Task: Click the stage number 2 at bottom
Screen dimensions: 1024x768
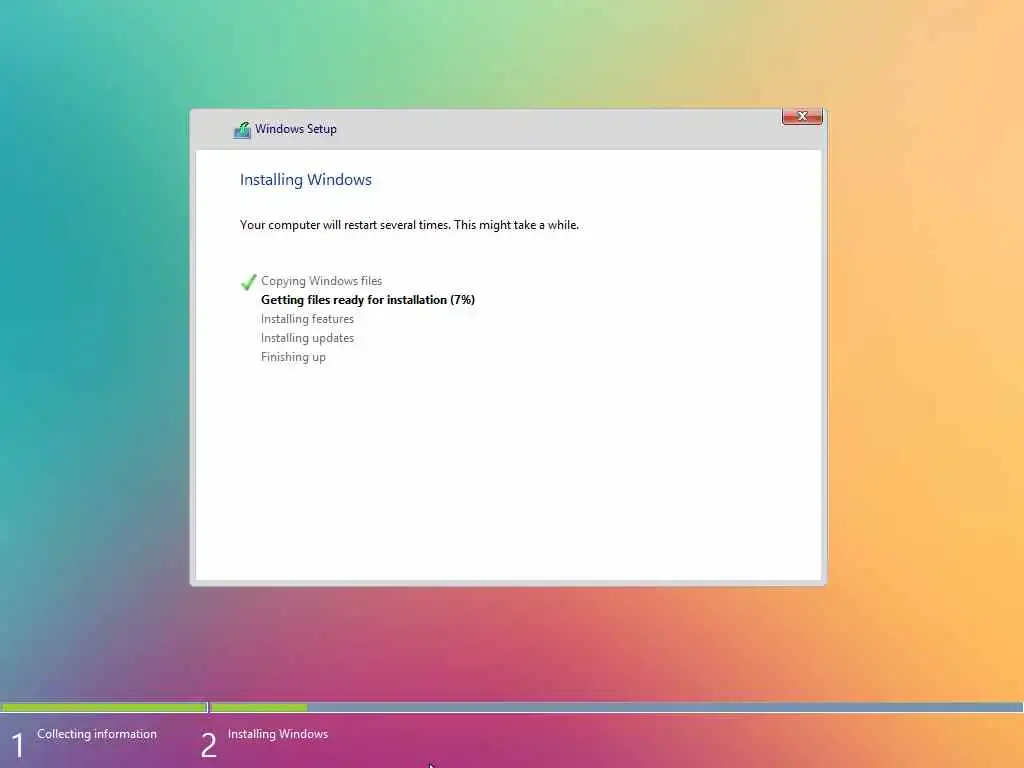Action: coord(208,745)
